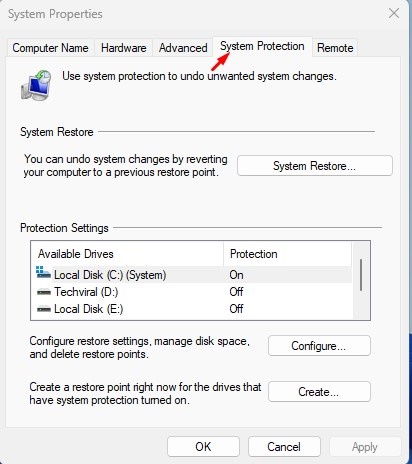Open the Remote tab

pos(335,48)
